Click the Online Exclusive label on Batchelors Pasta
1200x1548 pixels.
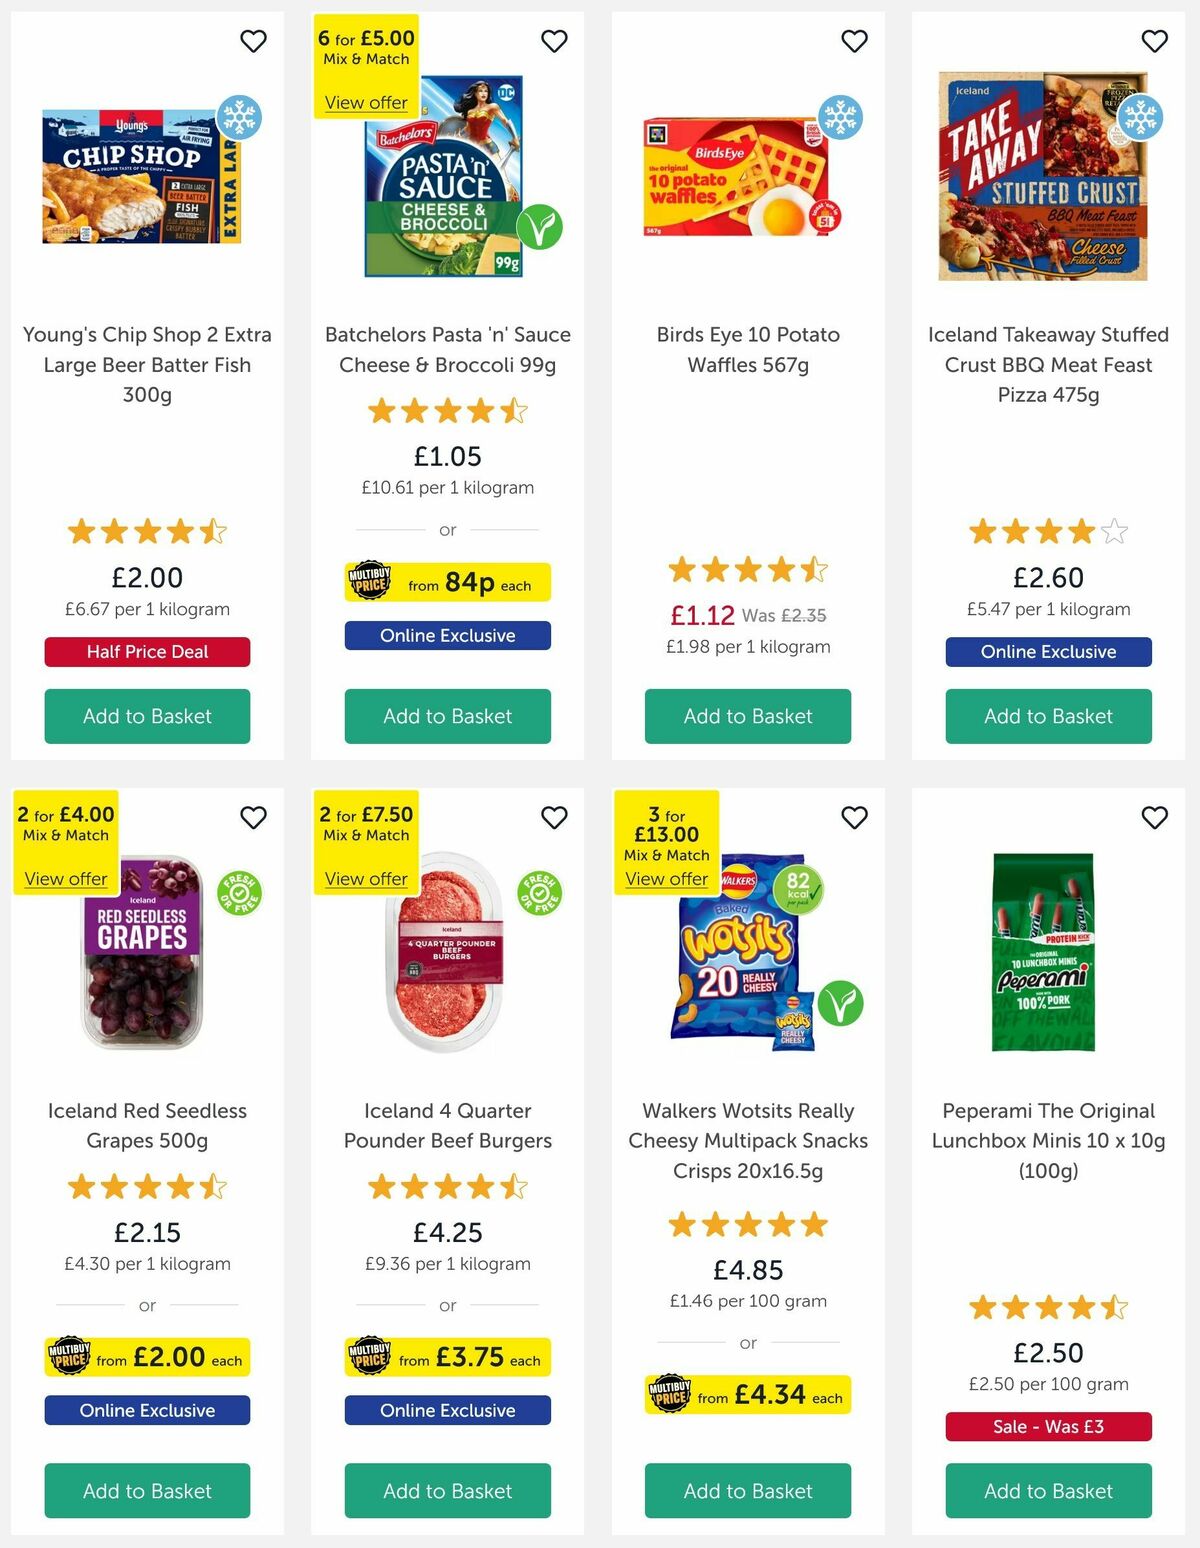pos(447,636)
